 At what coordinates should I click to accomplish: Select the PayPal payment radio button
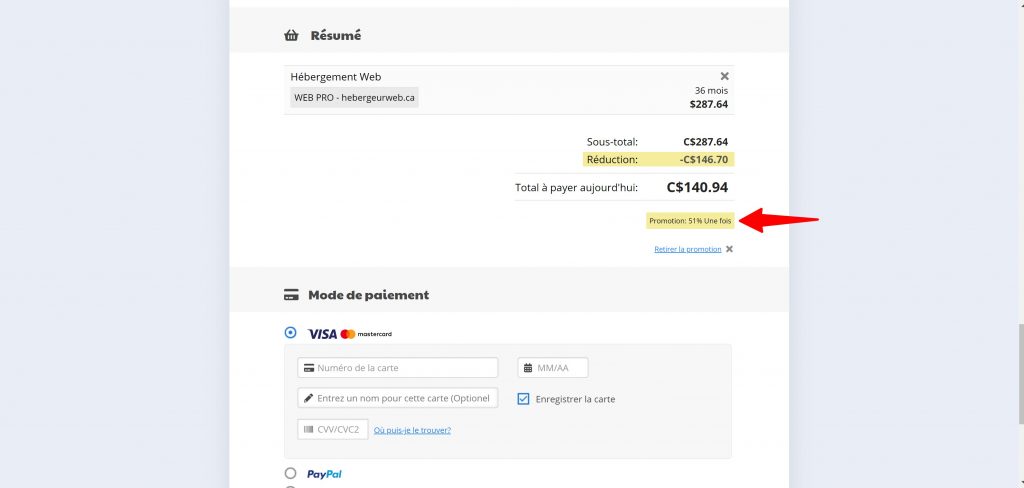(x=291, y=473)
